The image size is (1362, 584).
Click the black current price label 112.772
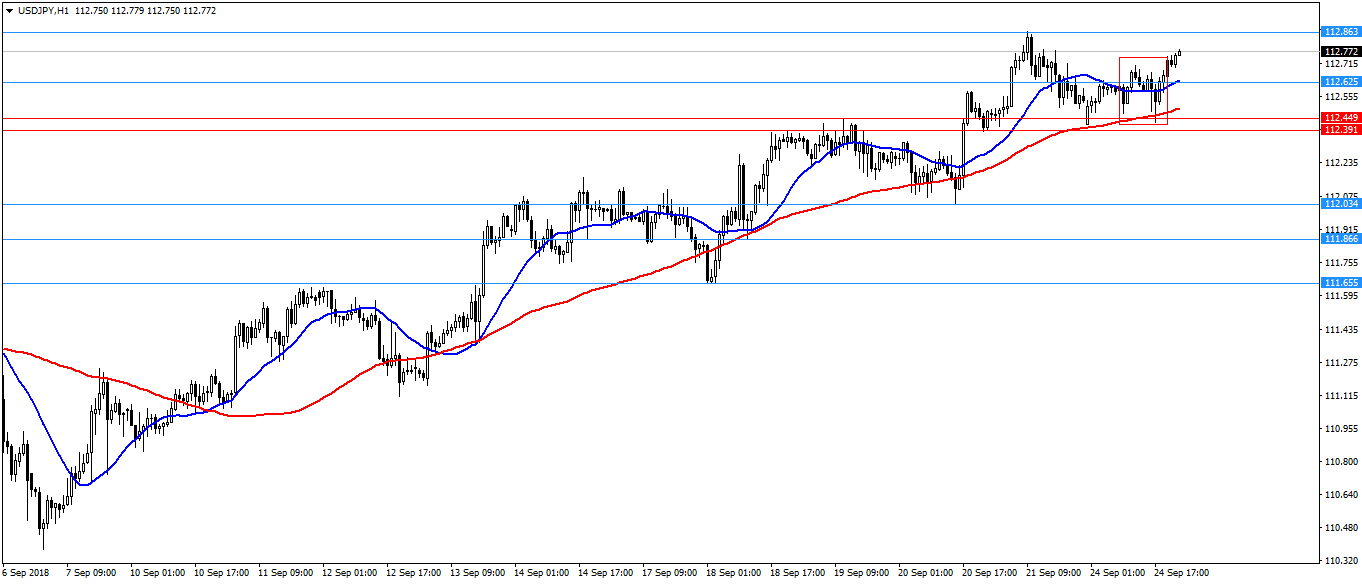tap(1340, 51)
